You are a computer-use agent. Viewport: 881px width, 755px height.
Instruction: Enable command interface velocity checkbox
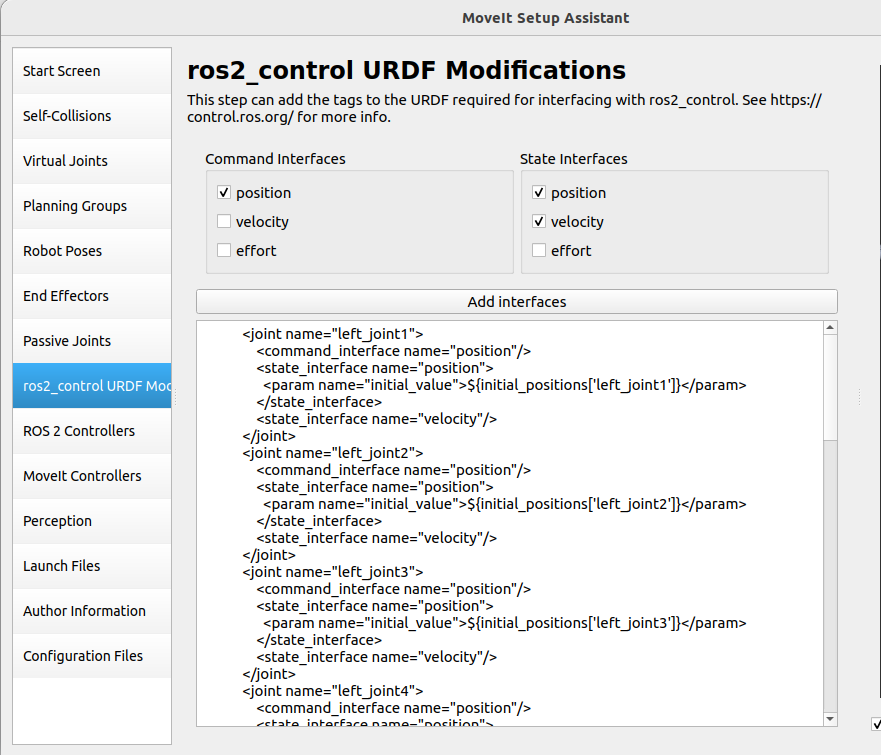(x=224, y=221)
